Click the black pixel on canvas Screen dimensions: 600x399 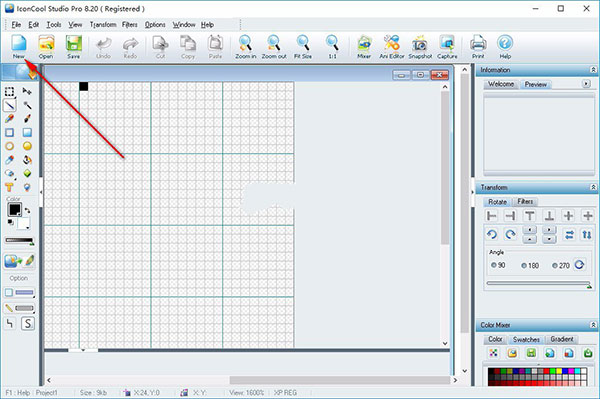(x=83, y=86)
